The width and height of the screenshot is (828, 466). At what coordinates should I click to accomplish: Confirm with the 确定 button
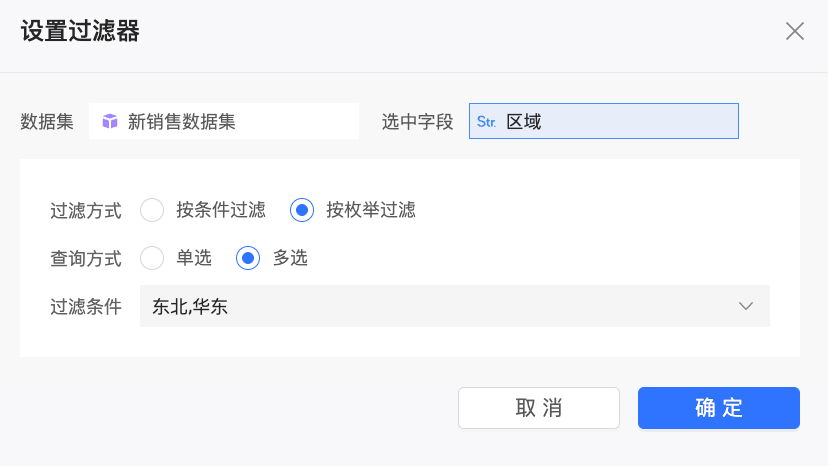pos(719,408)
